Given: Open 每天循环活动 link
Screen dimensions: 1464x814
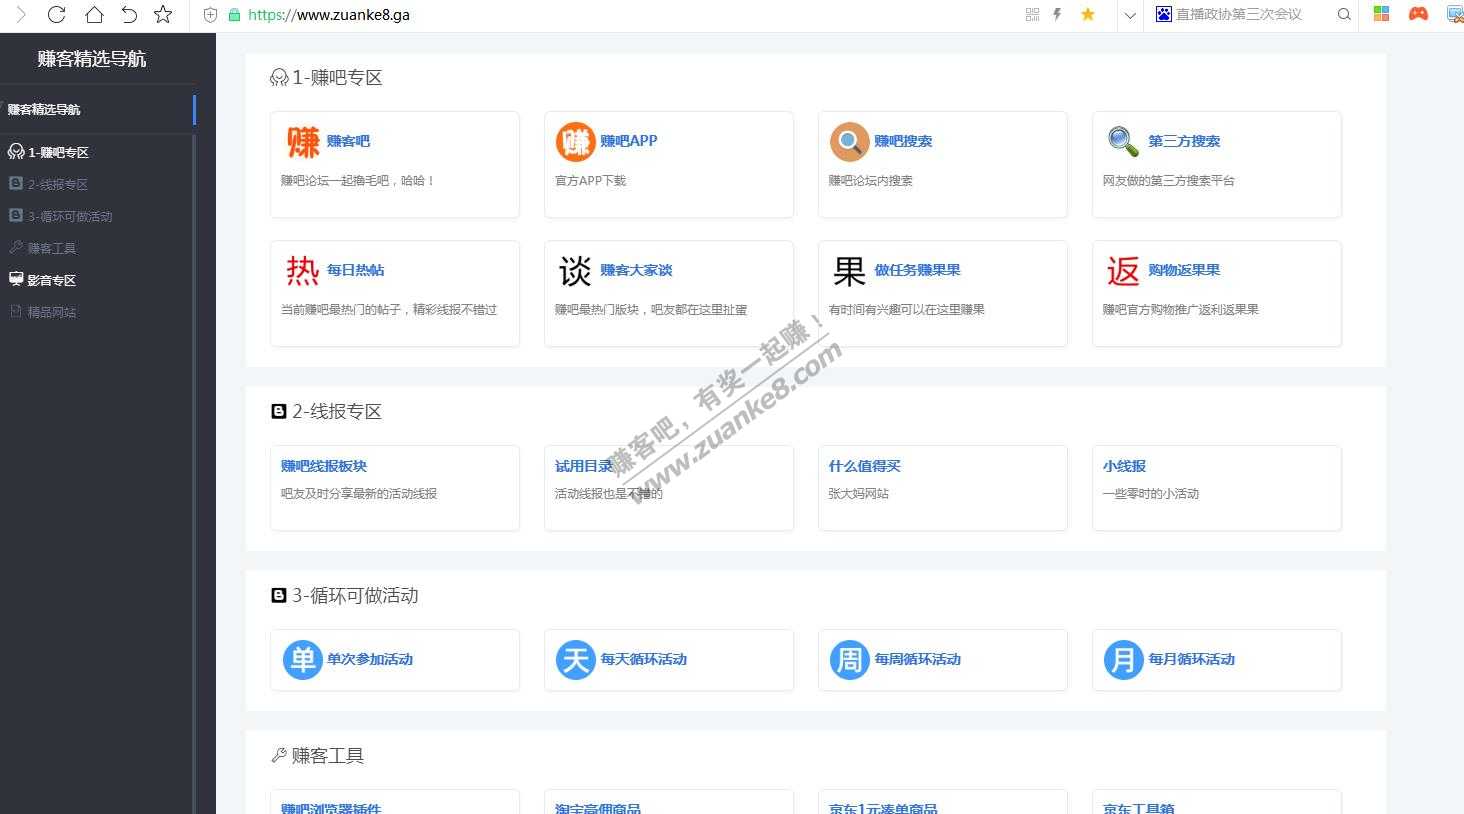Looking at the screenshot, I should point(643,659).
